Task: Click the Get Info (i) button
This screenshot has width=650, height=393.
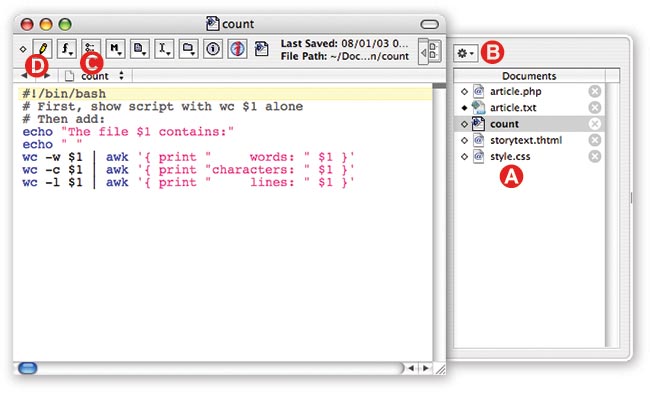Action: coord(213,49)
